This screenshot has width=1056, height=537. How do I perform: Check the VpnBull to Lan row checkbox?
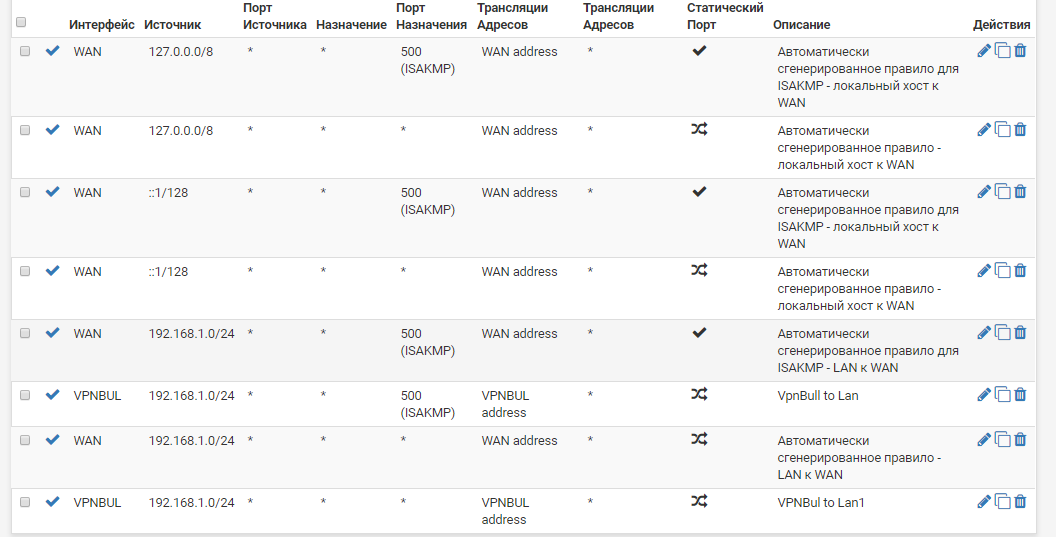25,396
